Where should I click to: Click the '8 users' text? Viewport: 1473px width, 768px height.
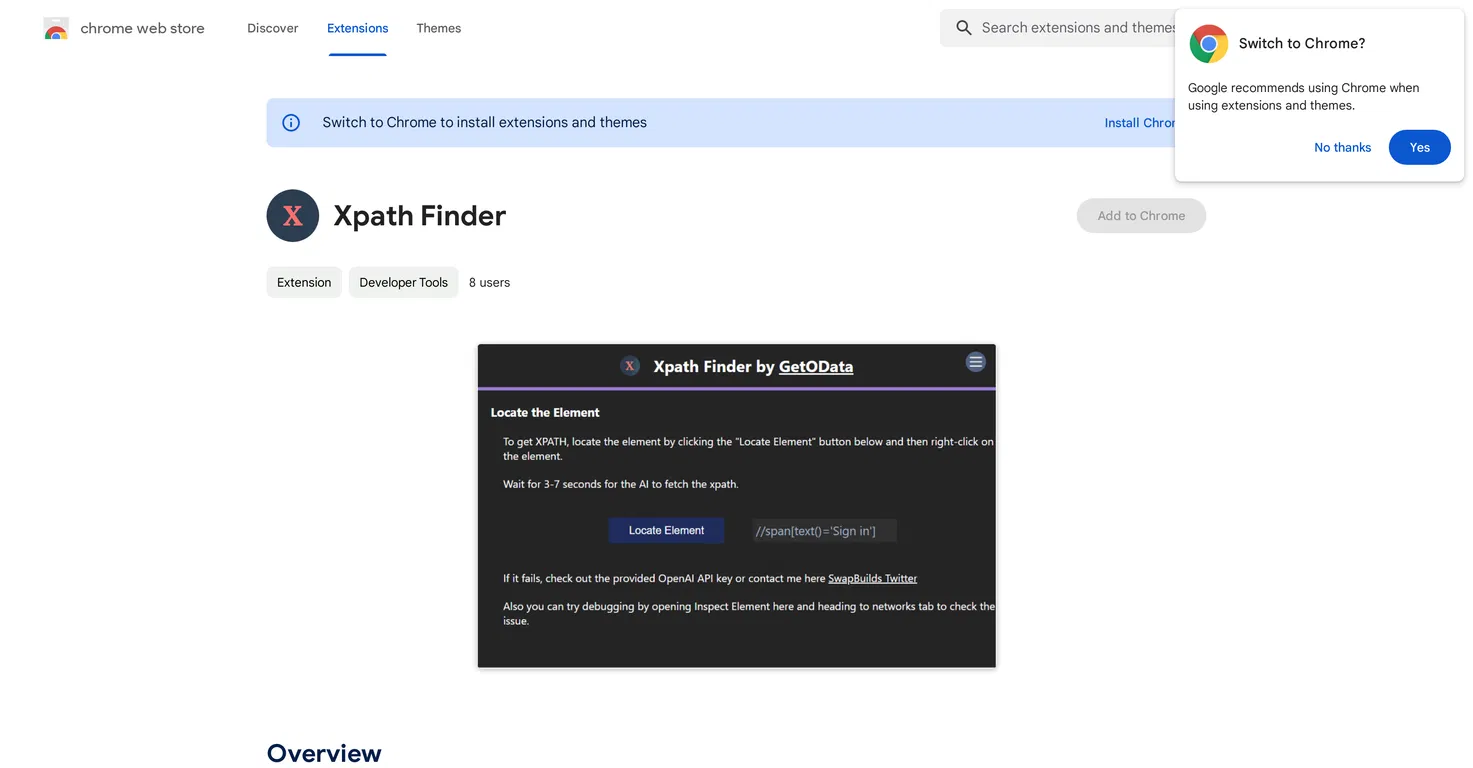click(489, 283)
